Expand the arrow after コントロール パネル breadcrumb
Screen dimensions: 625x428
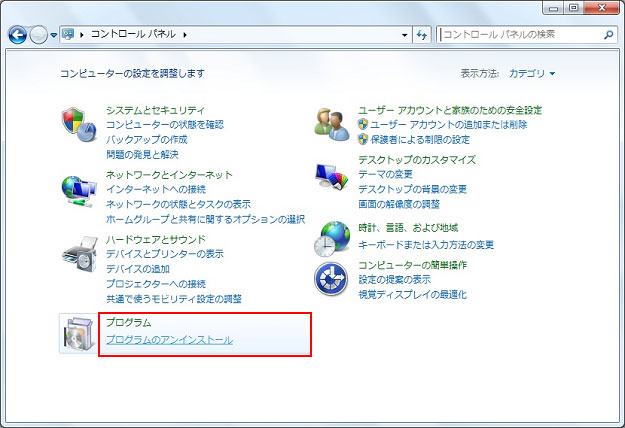pyautogui.click(x=185, y=35)
